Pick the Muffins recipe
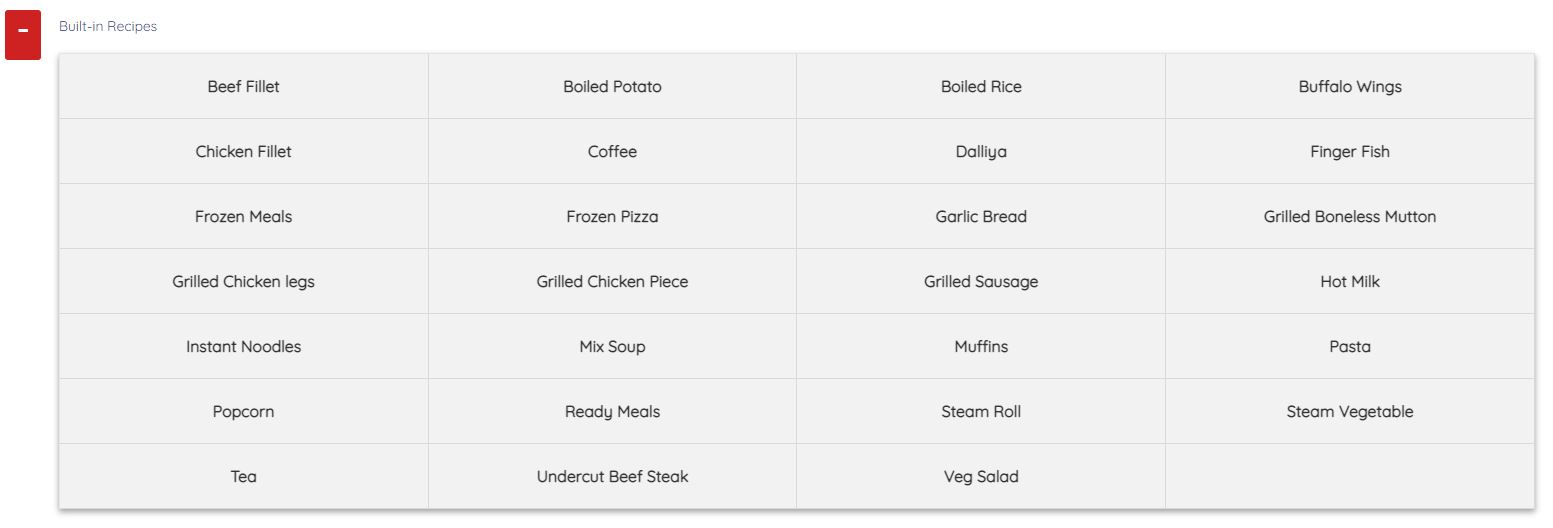 (x=981, y=347)
